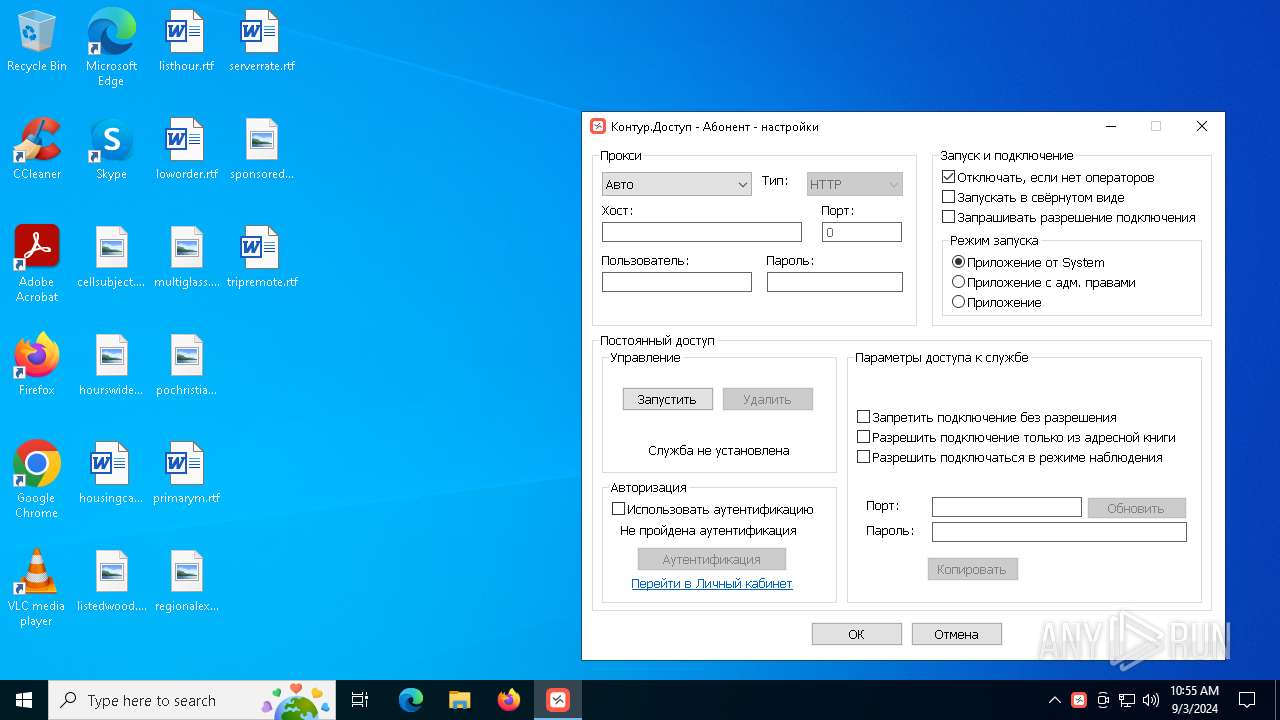Screen dimensions: 1280x720
Task: Select primarym.rtf file on desktop
Action: coord(186,474)
